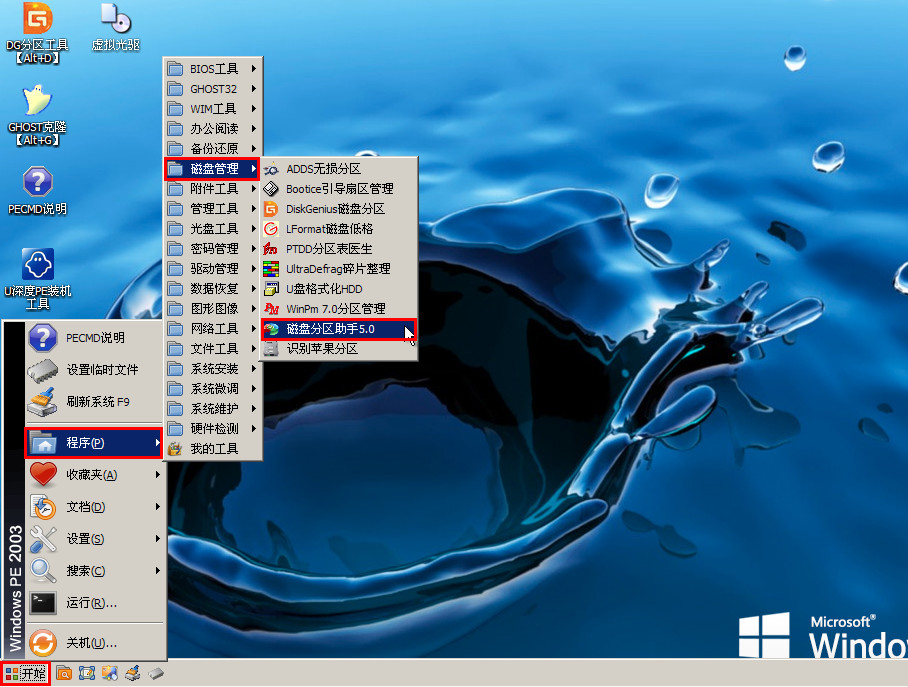Click WinPm 7.0分区管理 icon
Image resolution: width=908 pixels, height=687 pixels.
pos(271,309)
